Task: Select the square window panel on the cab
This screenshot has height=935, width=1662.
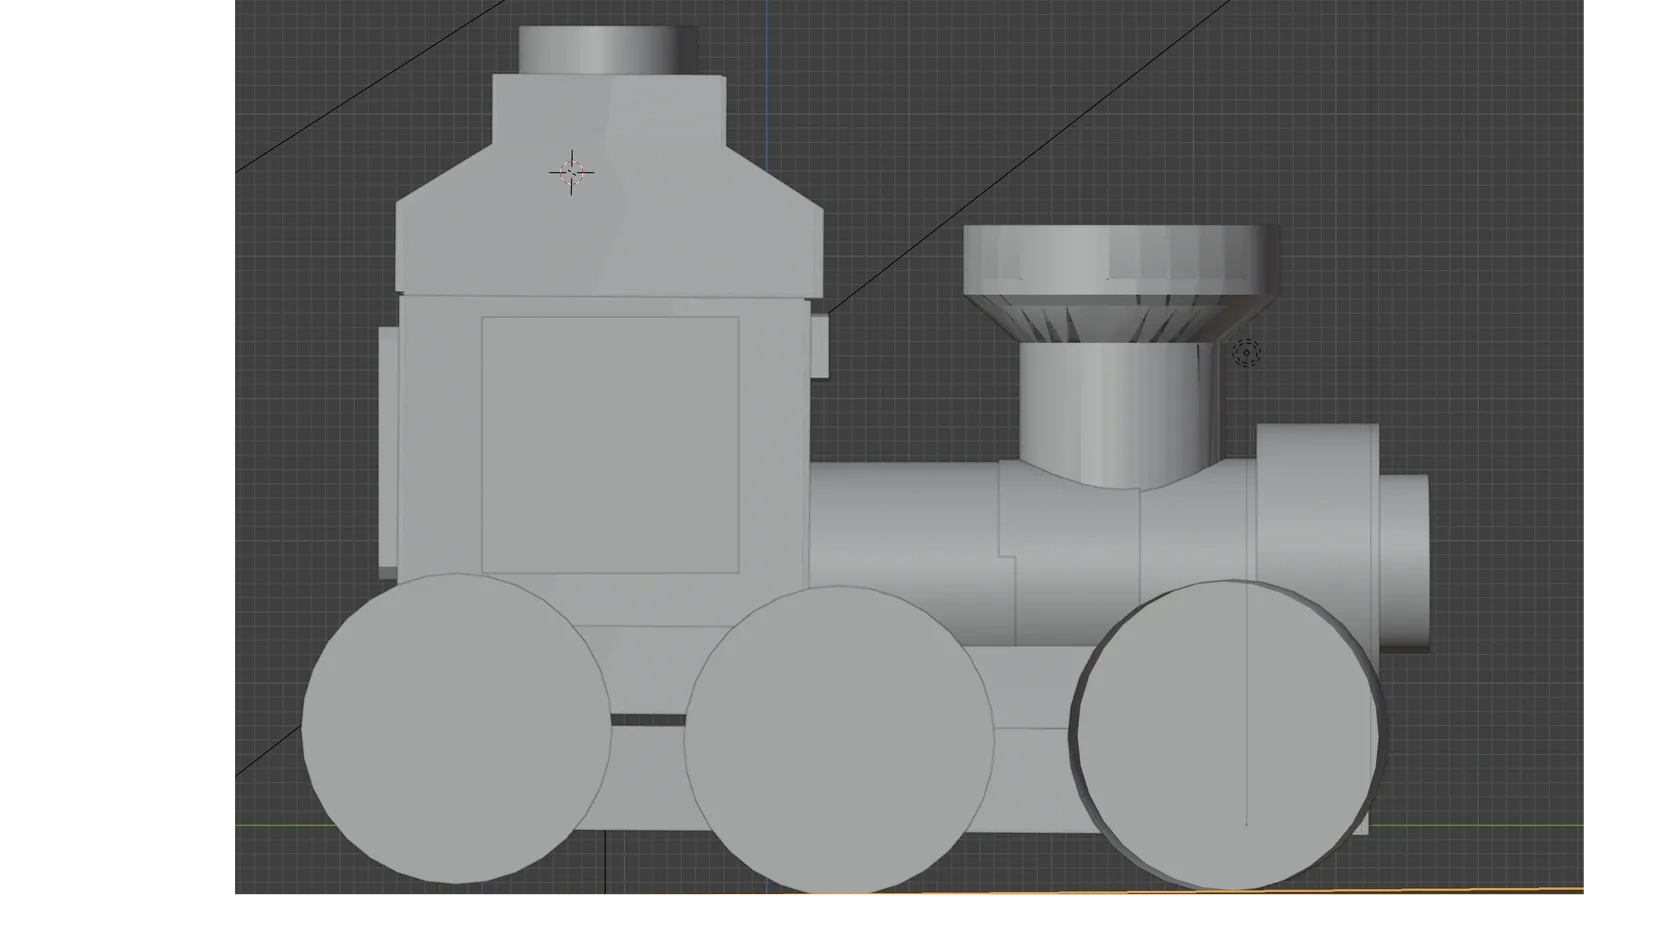Action: pos(610,445)
